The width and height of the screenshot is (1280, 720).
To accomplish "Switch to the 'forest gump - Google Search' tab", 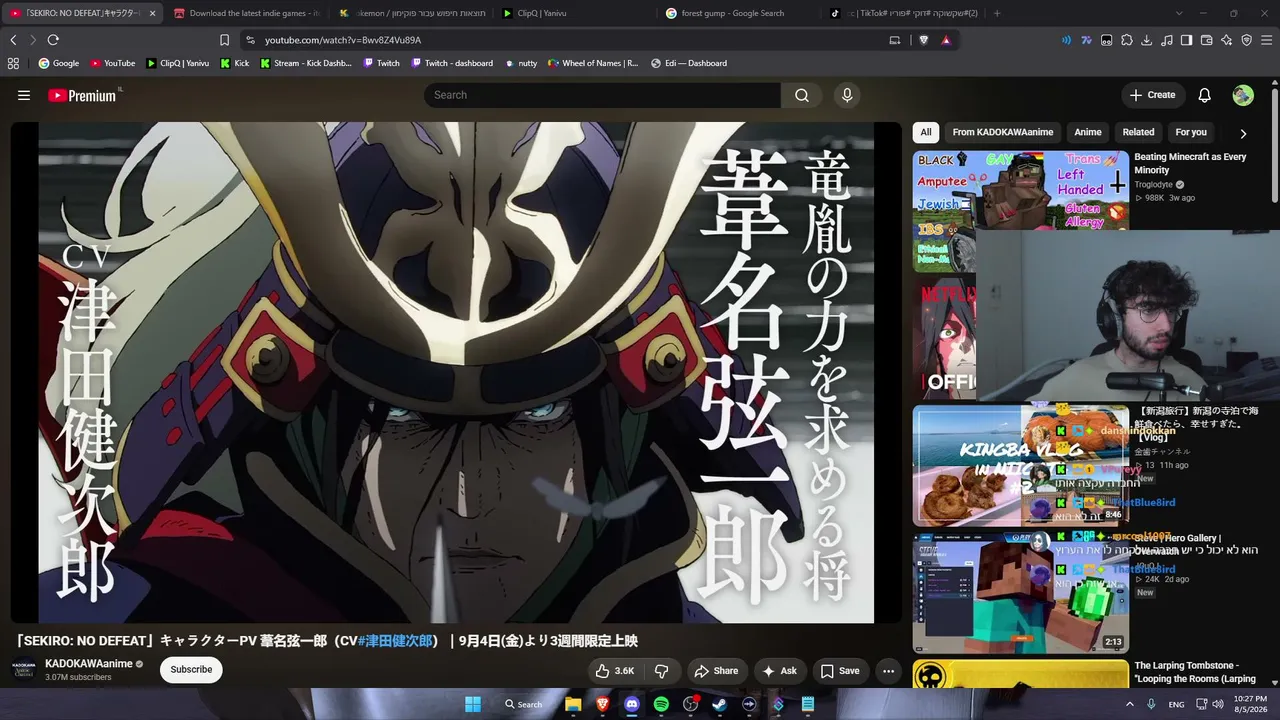I will pyautogui.click(x=736, y=13).
